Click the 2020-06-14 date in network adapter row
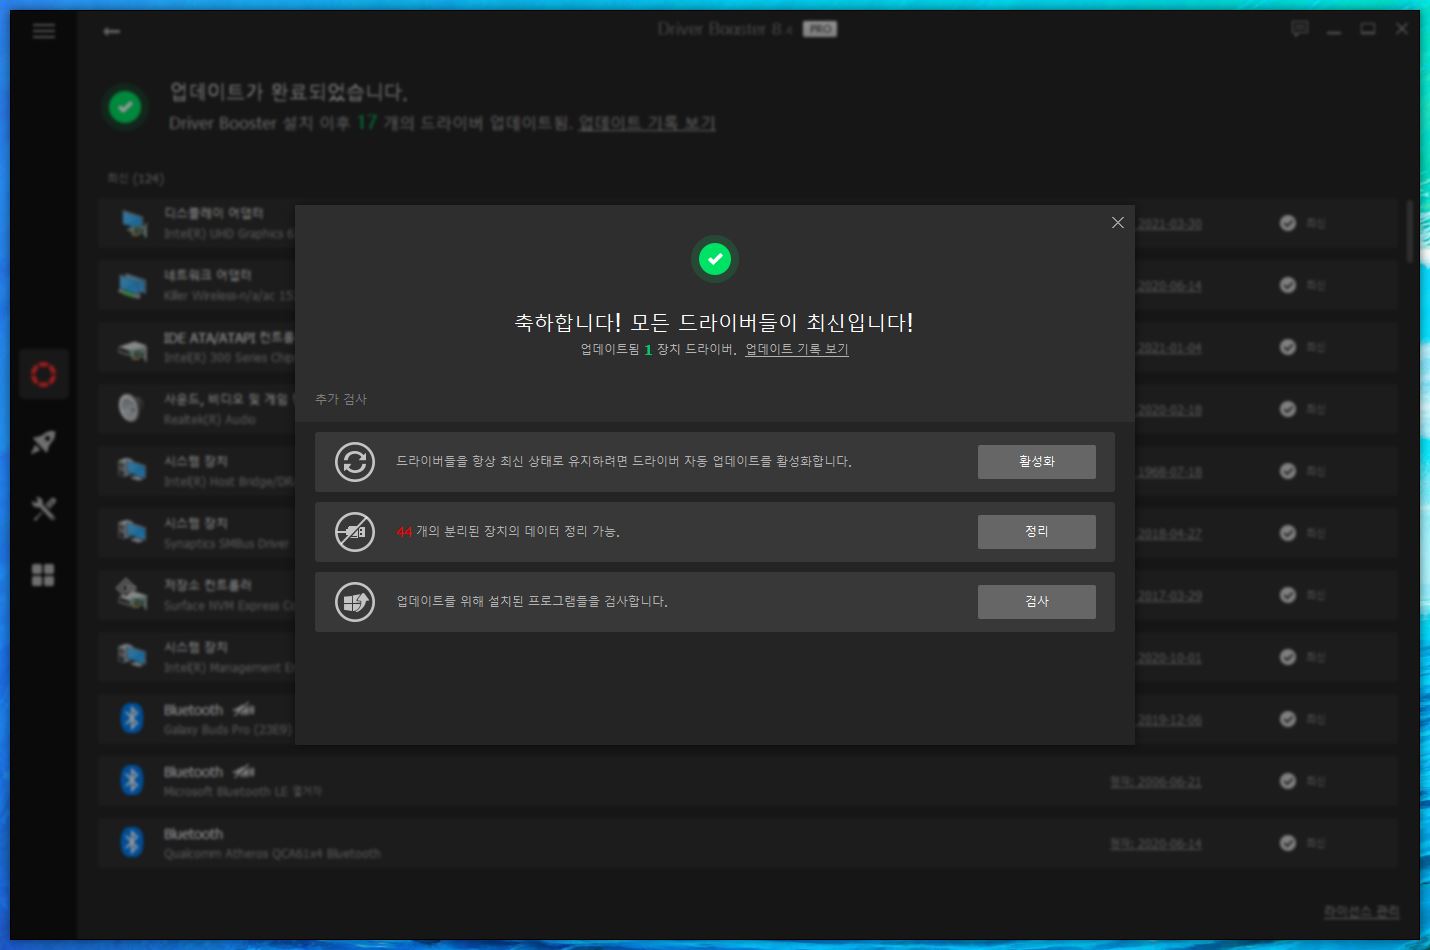The image size is (1430, 950). [1169, 286]
